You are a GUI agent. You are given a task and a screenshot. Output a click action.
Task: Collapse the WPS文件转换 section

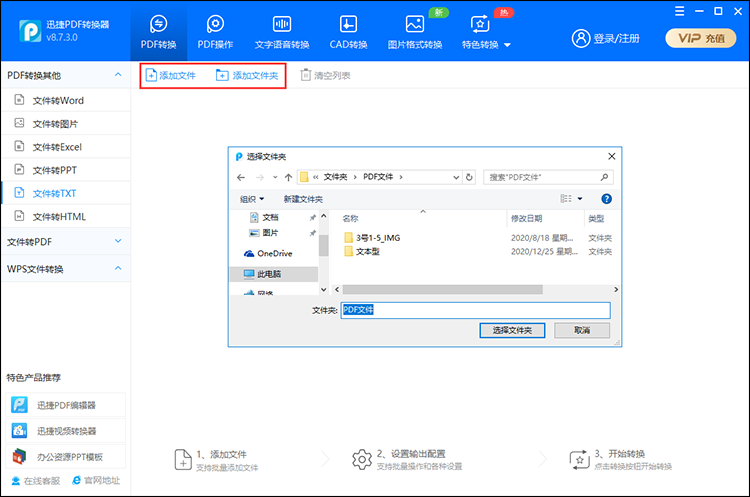118,268
